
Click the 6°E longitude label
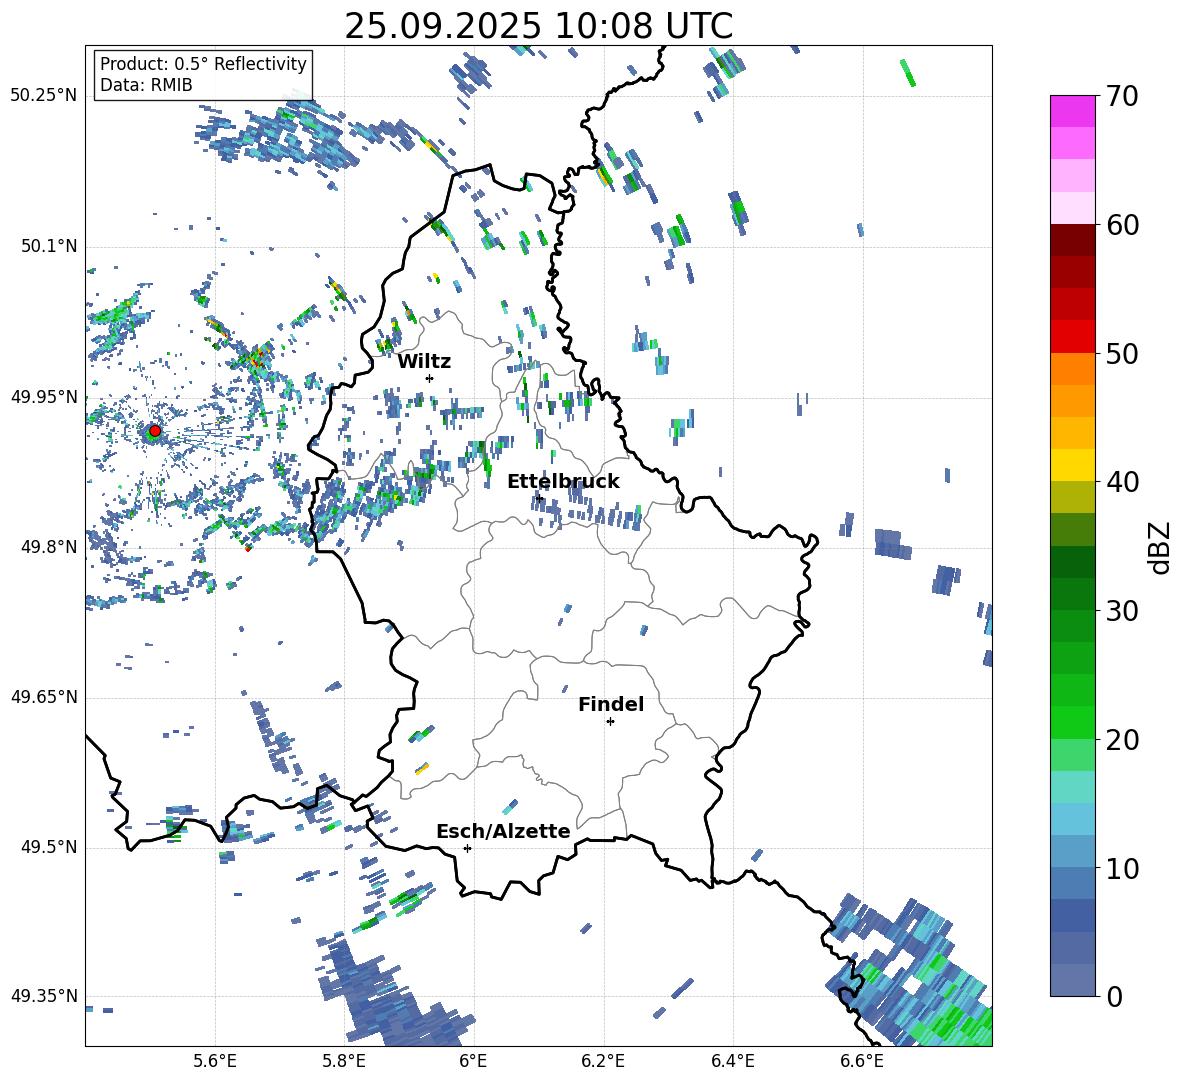coord(473,1062)
